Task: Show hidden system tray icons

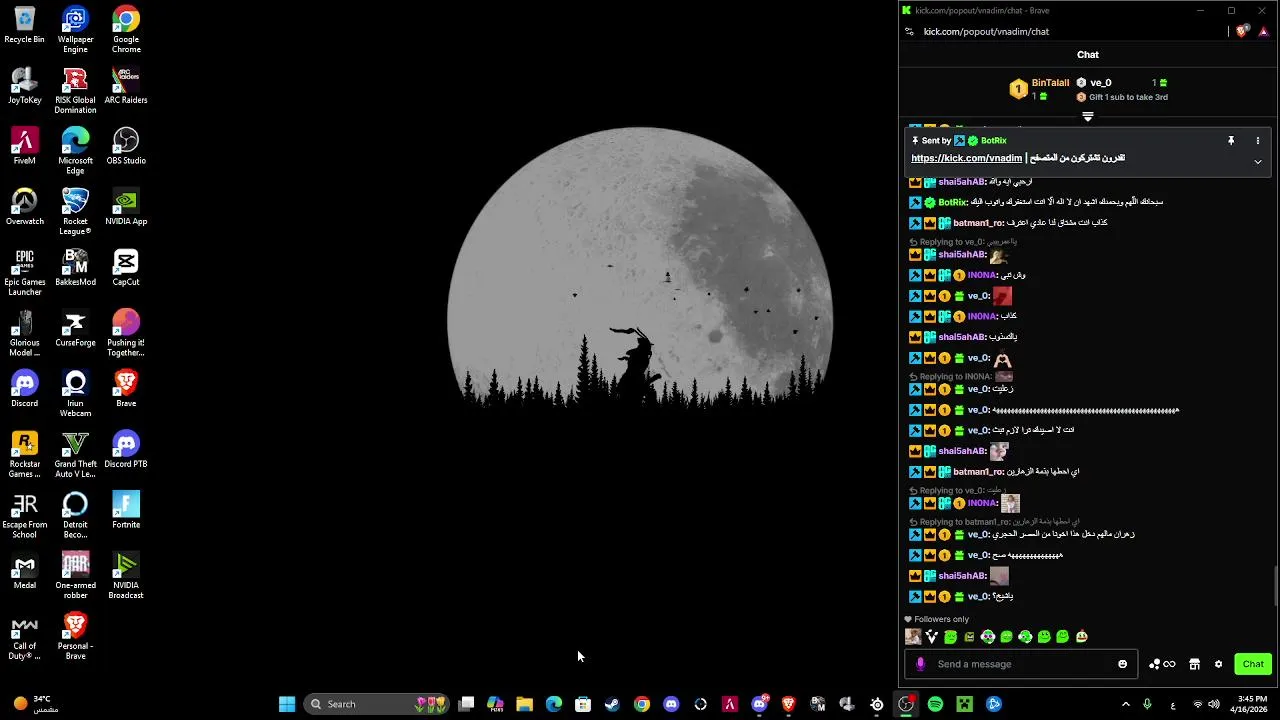Action: point(1125,704)
